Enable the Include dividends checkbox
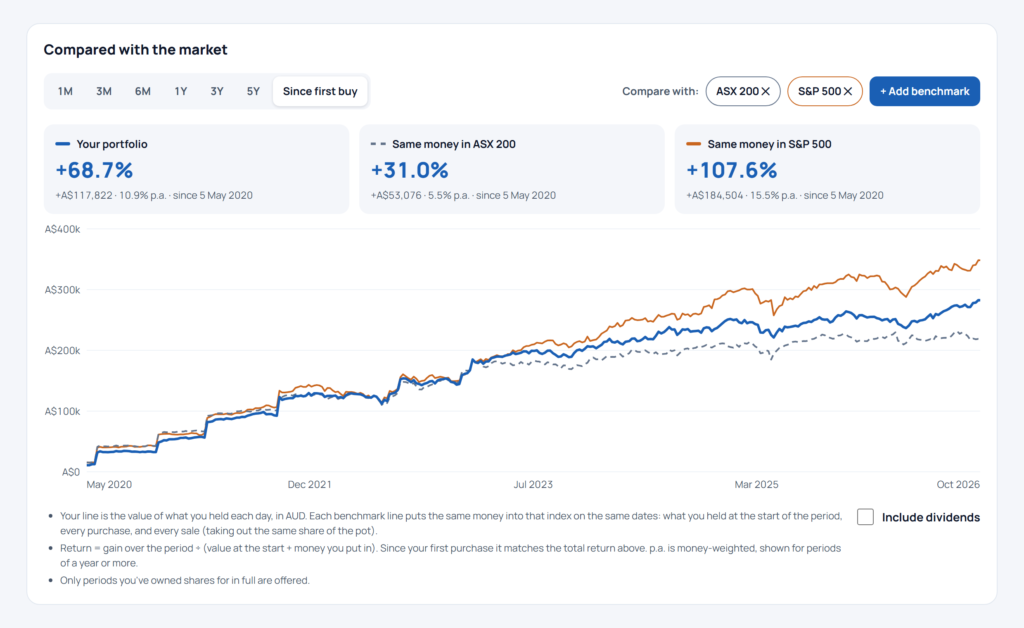Screen dimensions: 1024x628 (x=865, y=517)
